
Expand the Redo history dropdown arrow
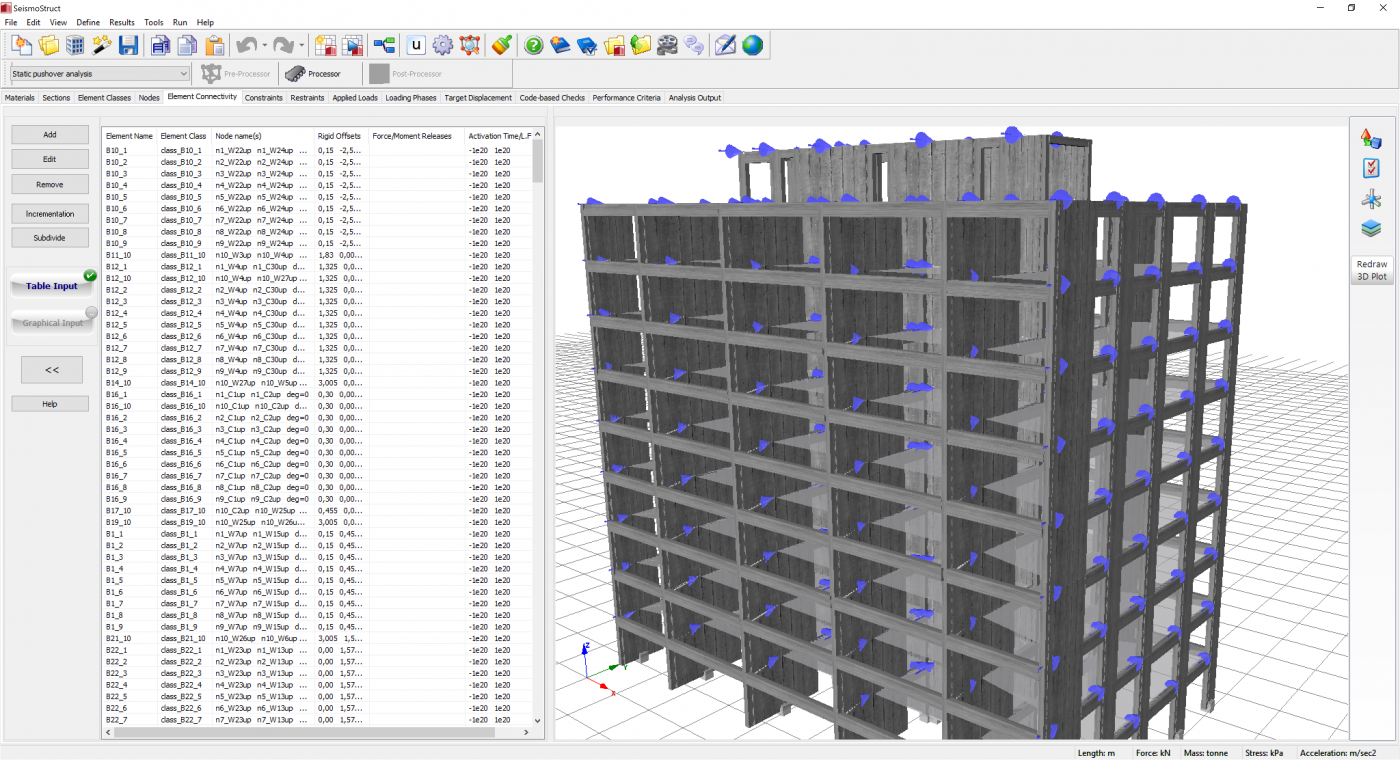tap(301, 45)
